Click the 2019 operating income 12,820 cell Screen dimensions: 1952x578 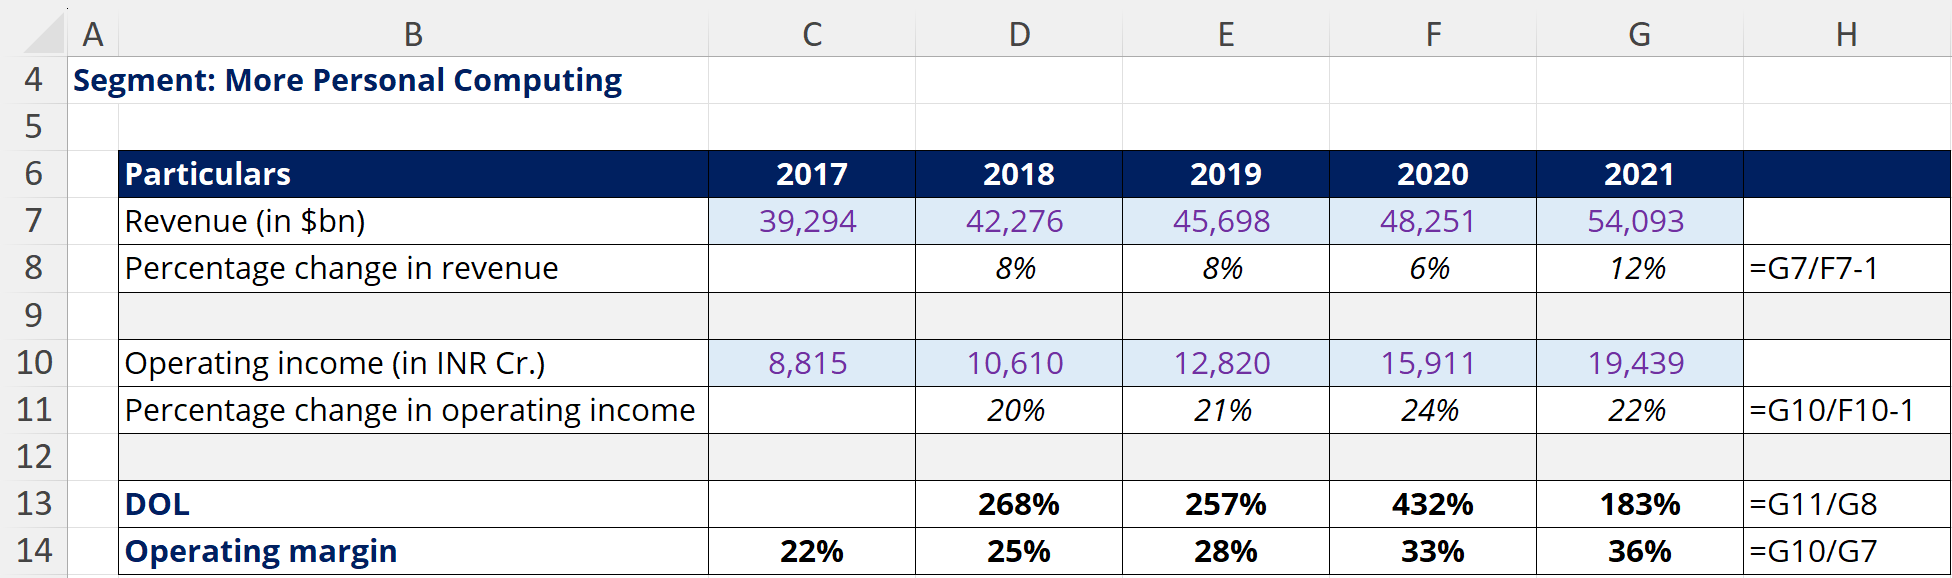[x=1222, y=363]
